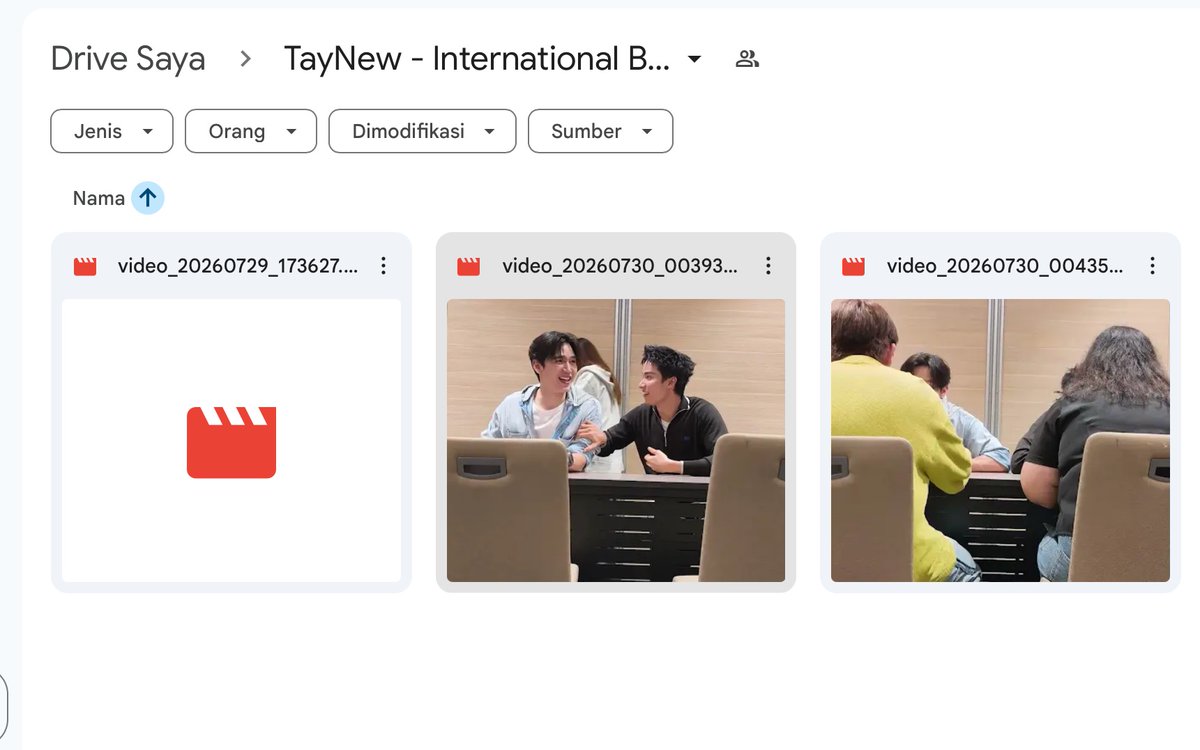Open more actions for video_20260730_00393
The height and width of the screenshot is (750, 1200).
tap(768, 266)
